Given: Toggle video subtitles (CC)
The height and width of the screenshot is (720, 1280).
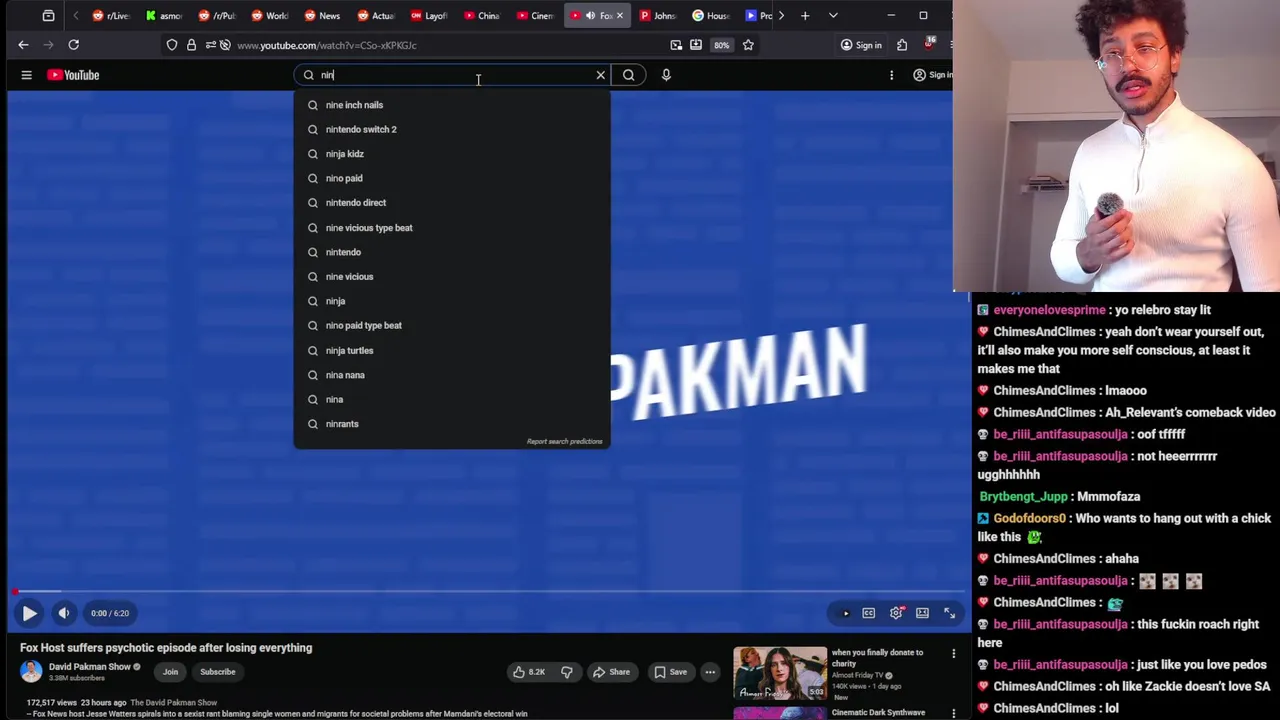Looking at the screenshot, I should 869,613.
